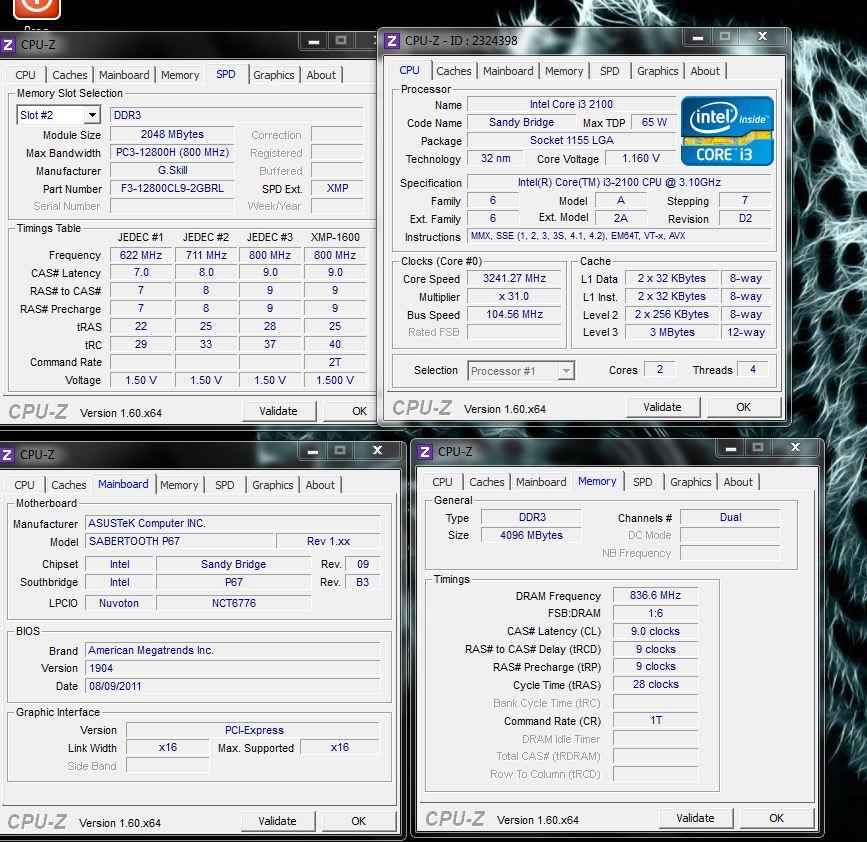867x842 pixels.
Task: Click the Max Bandwidth PC3-12800H value
Action: click(172, 152)
